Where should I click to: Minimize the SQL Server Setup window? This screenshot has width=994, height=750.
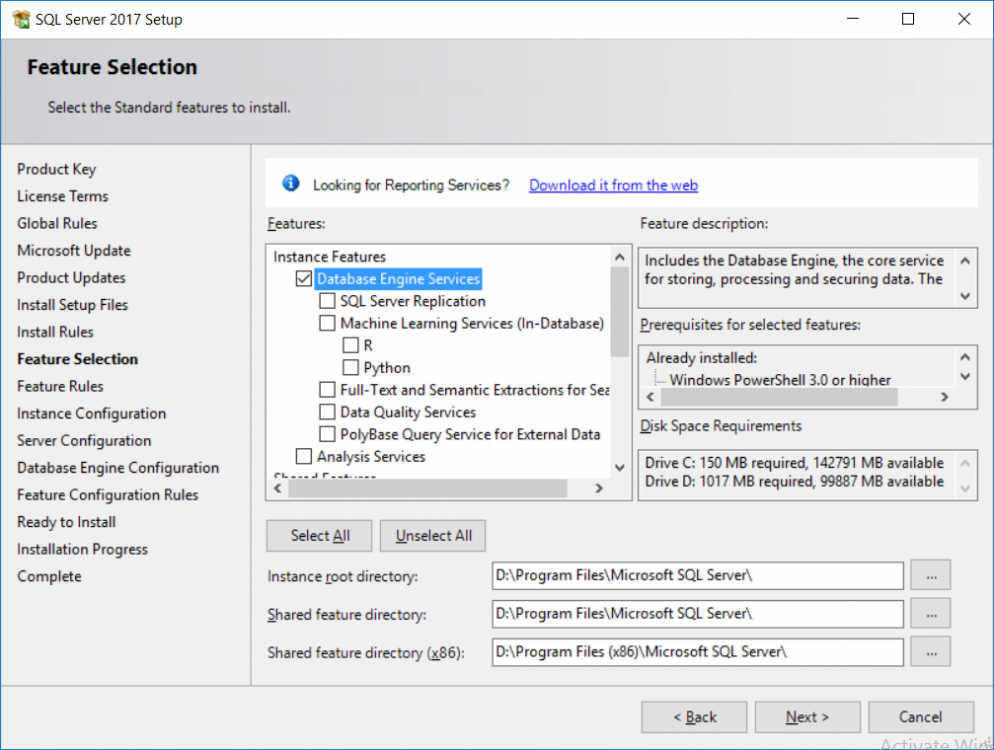tap(853, 19)
